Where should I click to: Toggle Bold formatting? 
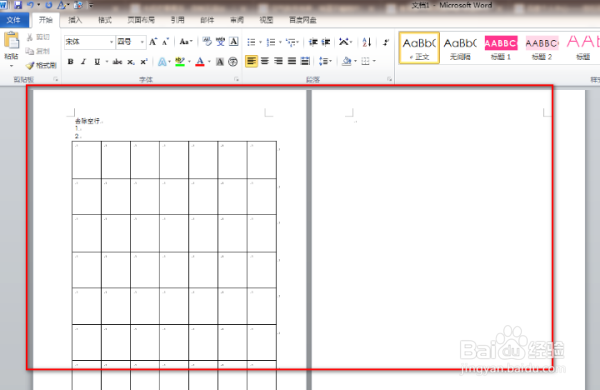point(70,62)
